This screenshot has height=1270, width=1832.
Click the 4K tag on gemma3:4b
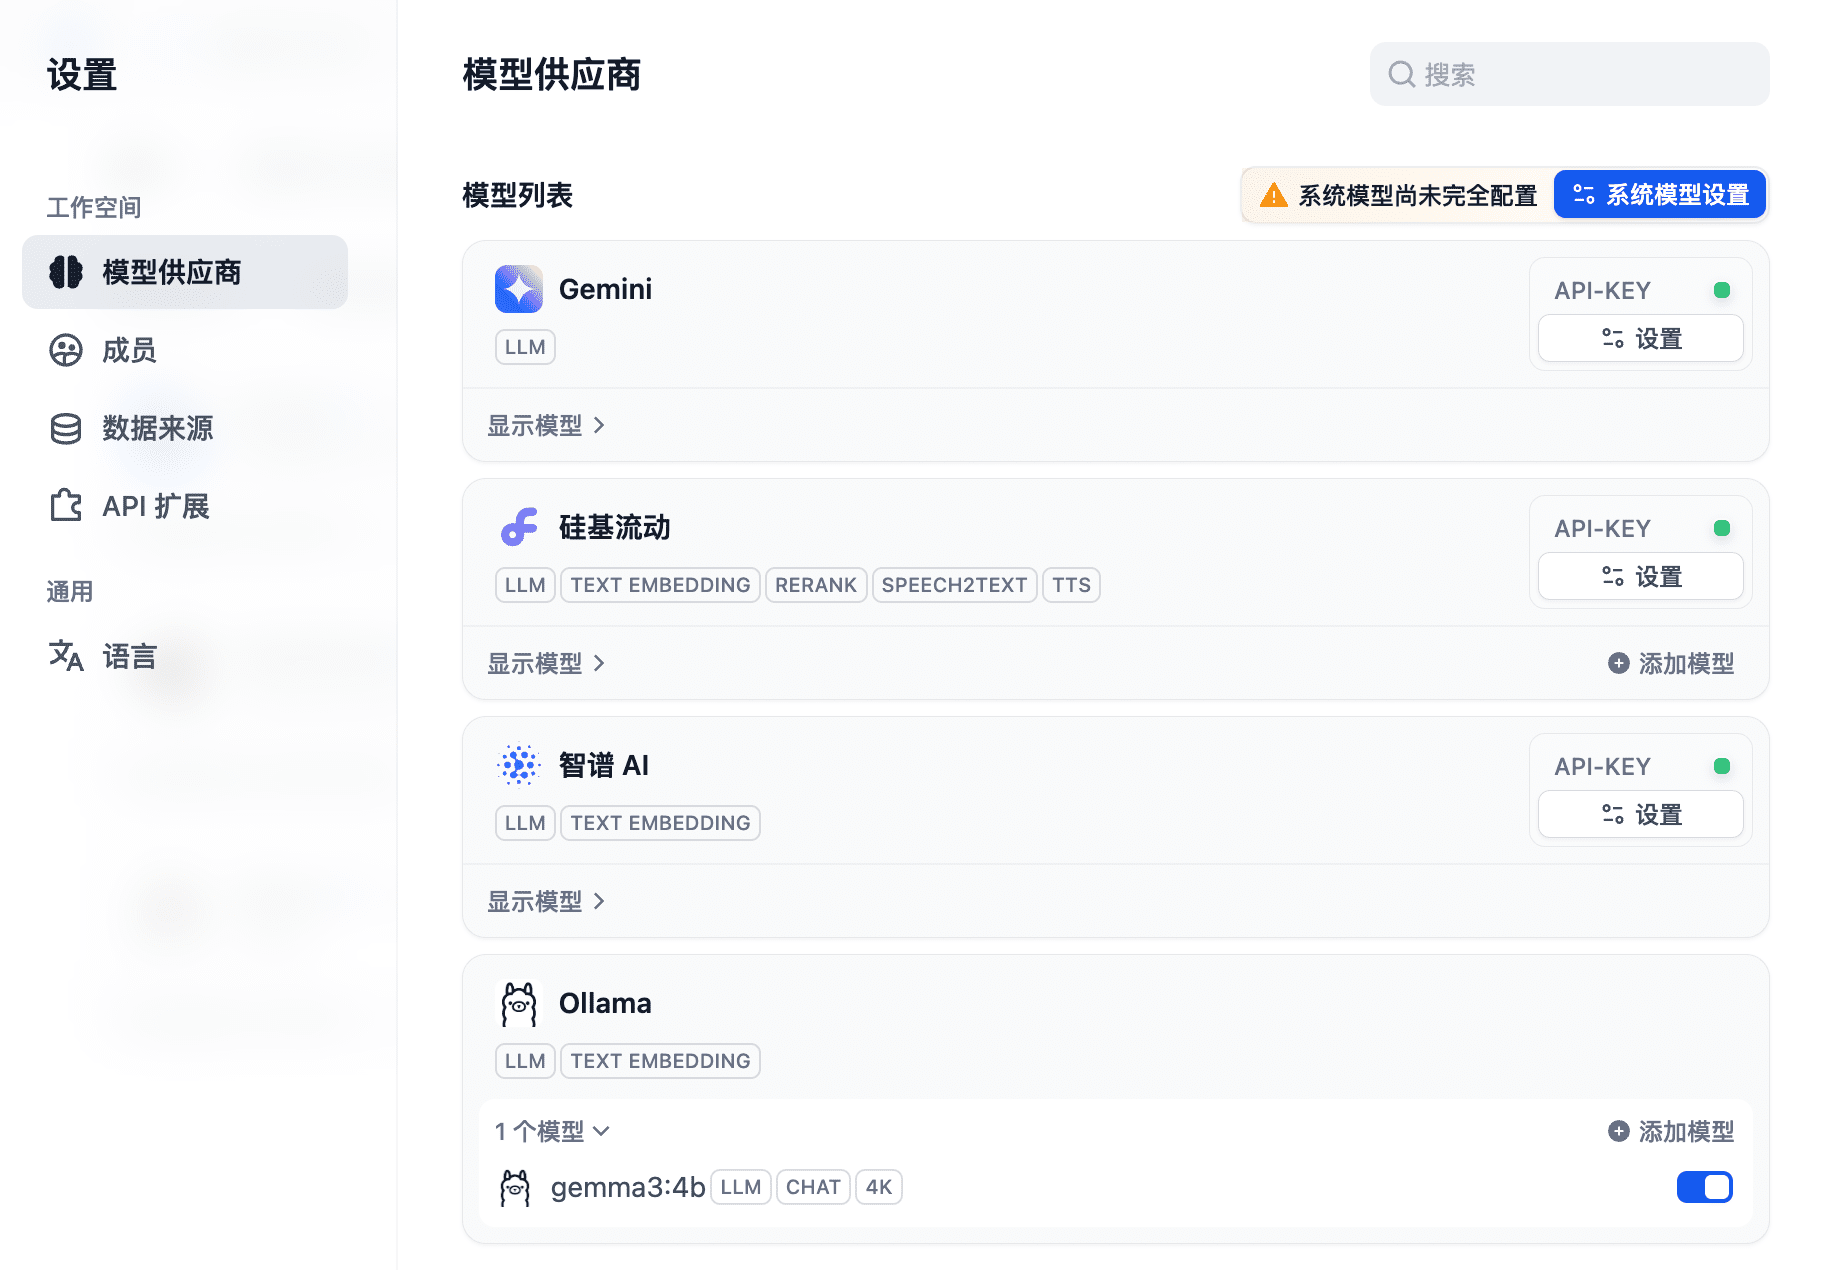pyautogui.click(x=879, y=1187)
